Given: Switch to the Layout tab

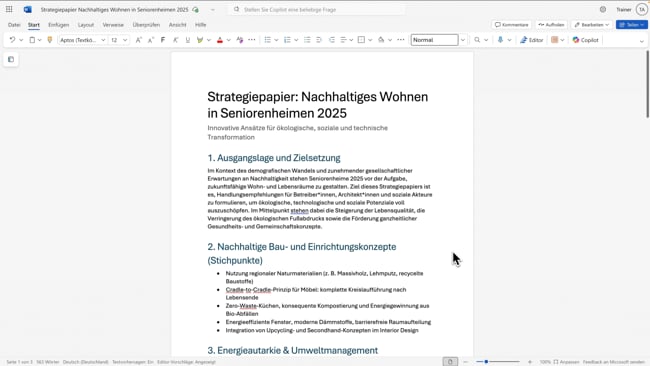Looking at the screenshot, I should (86, 25).
